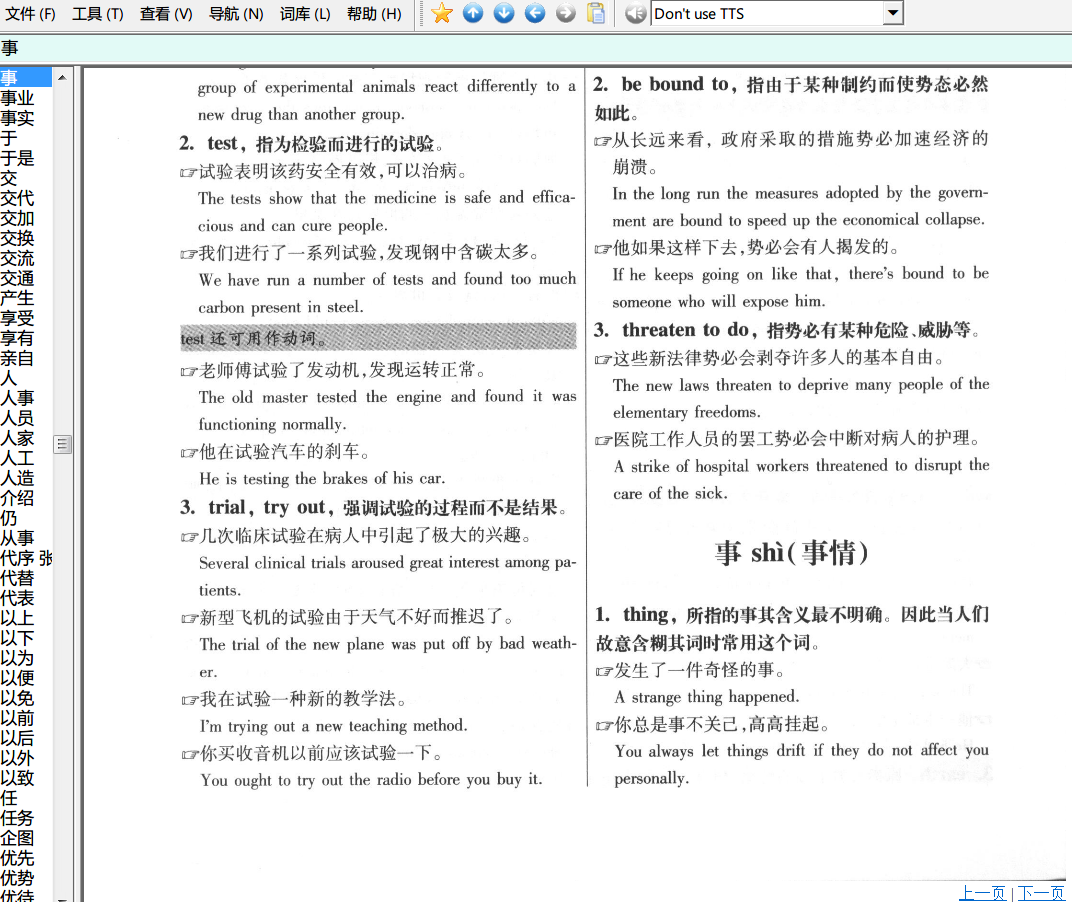Select 任务 in the word list
The width and height of the screenshot is (1072, 902).
pos(17,818)
